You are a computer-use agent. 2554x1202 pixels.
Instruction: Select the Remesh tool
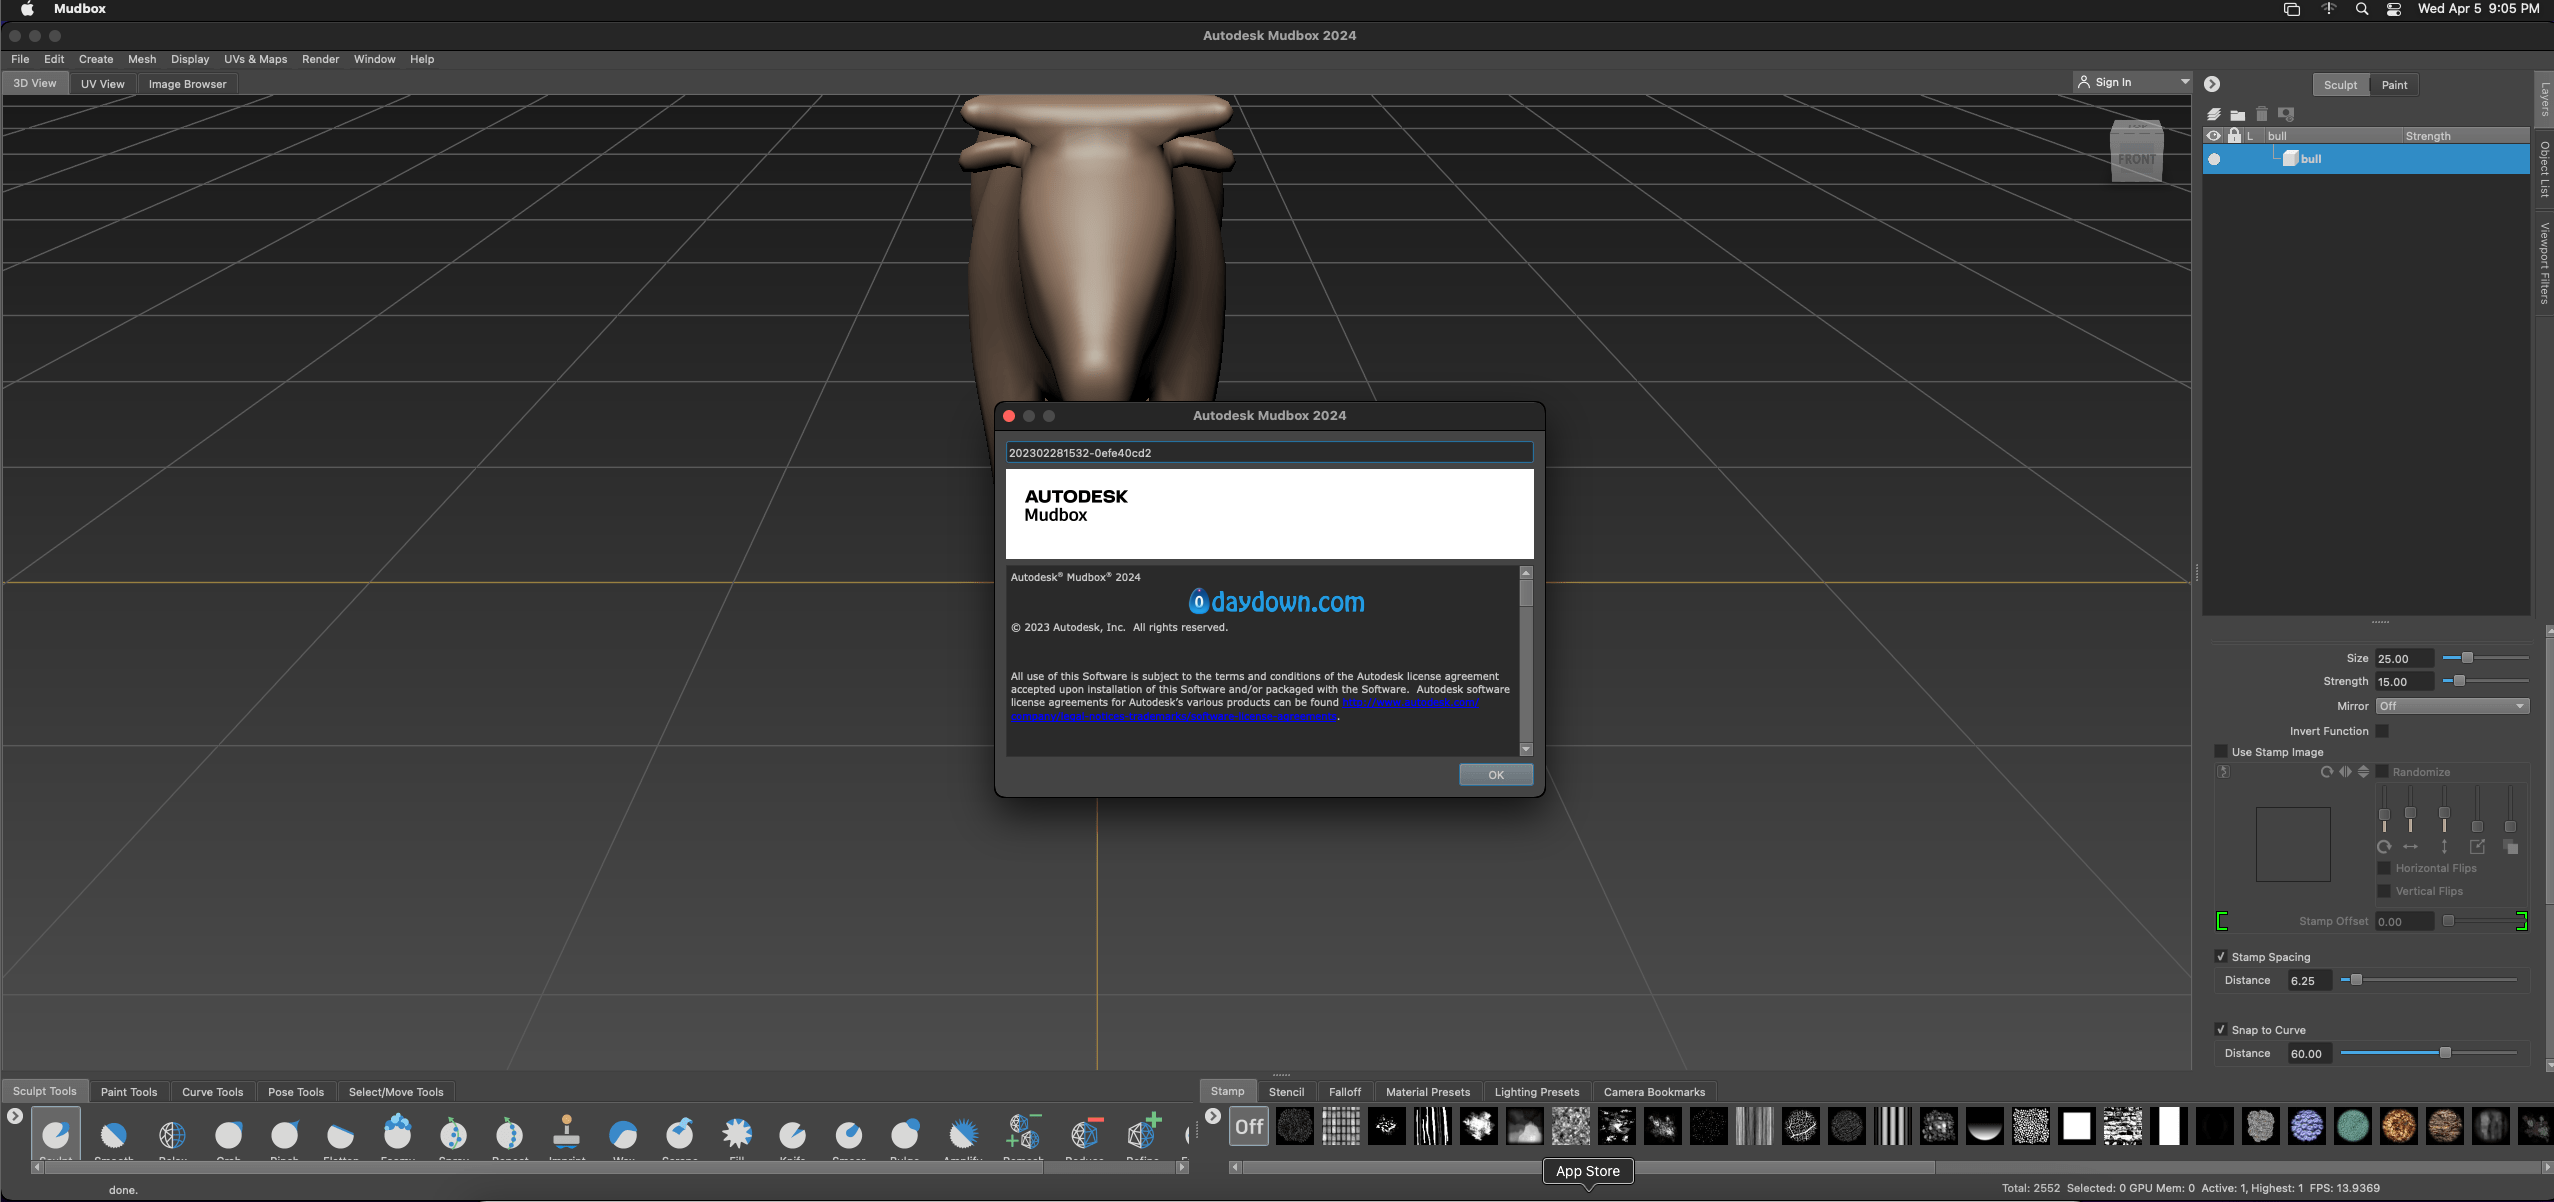[1023, 1134]
